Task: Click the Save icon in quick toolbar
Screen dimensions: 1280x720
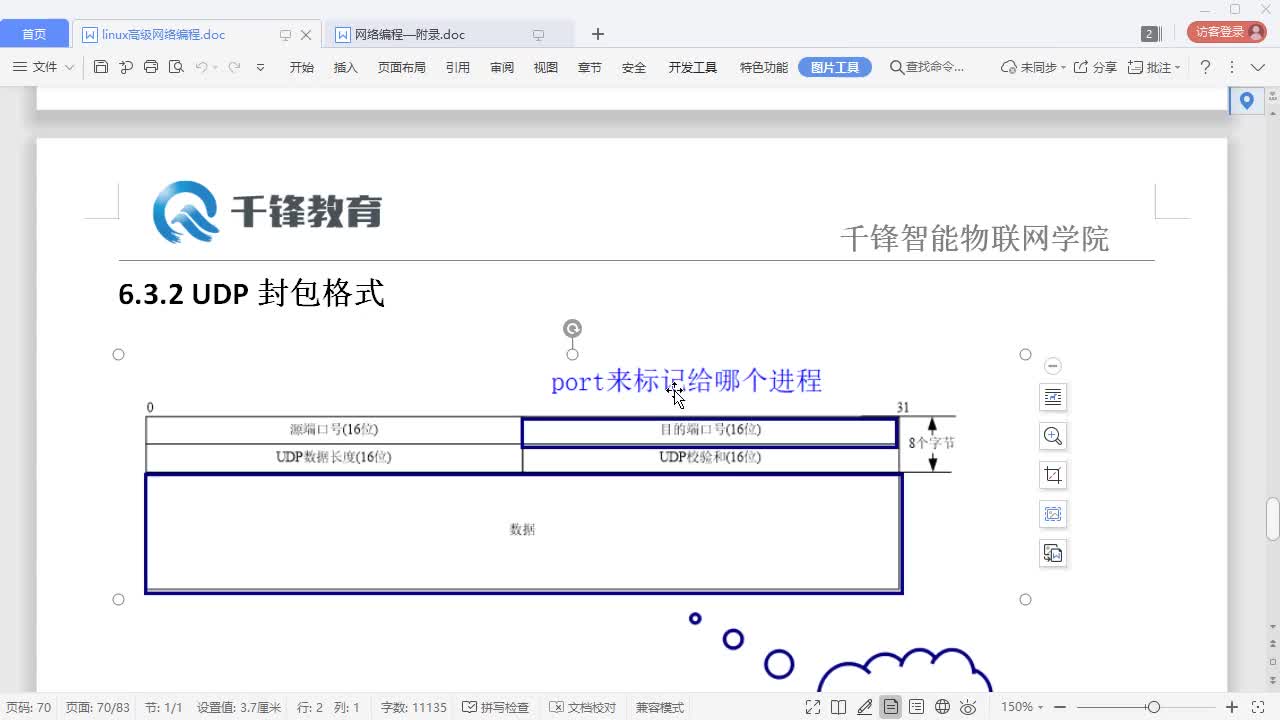Action: click(x=100, y=67)
